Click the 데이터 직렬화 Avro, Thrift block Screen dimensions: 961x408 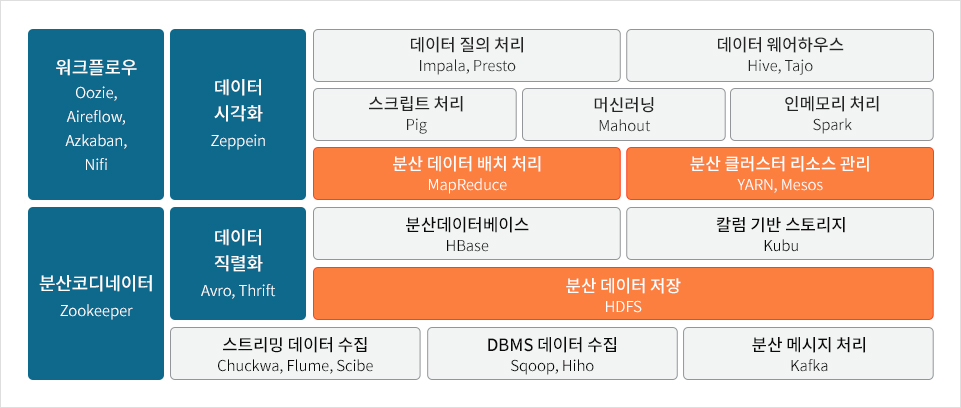tap(238, 263)
